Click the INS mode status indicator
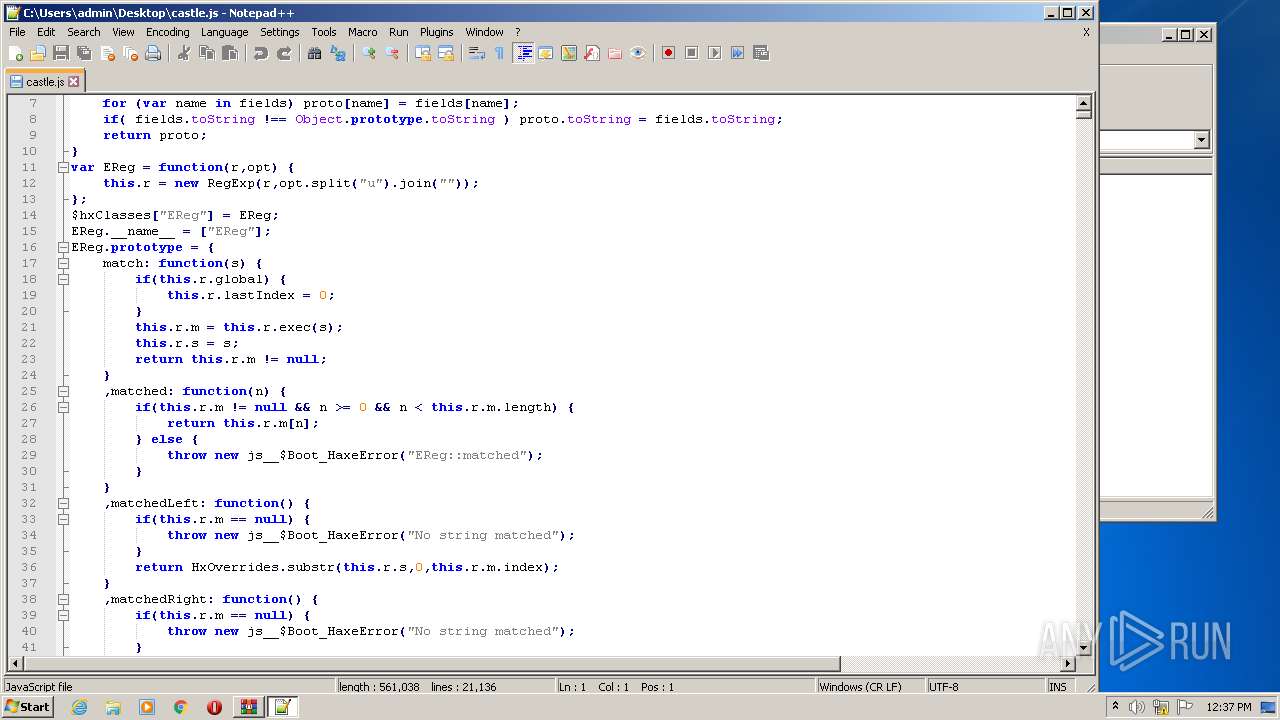1280x720 pixels. click(1057, 687)
